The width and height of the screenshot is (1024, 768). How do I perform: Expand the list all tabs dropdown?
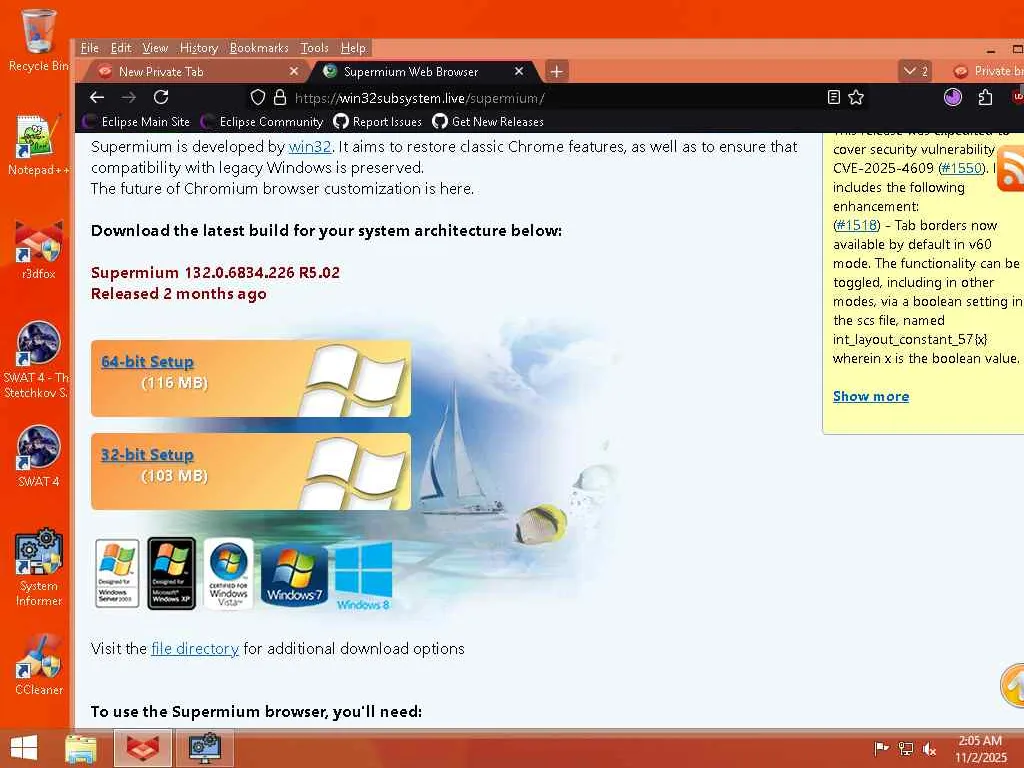pos(914,71)
